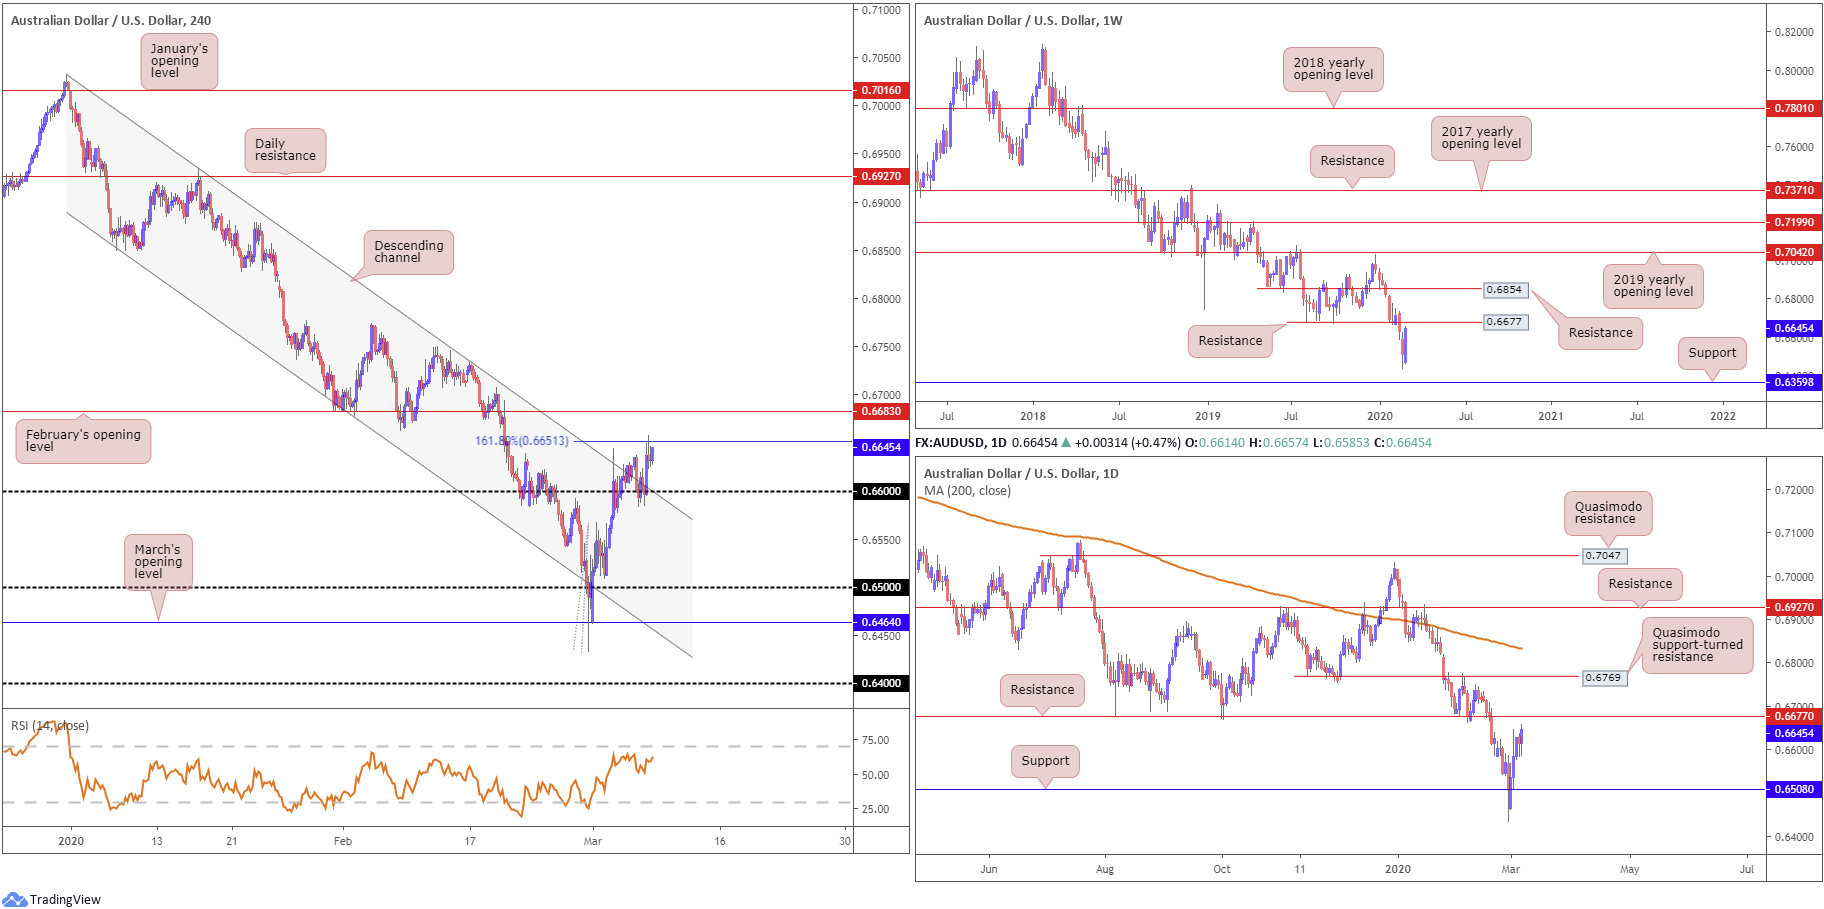Viewport: 1824px width, 909px height.
Task: Click the MA (200, close) indicator label
Action: tap(967, 491)
